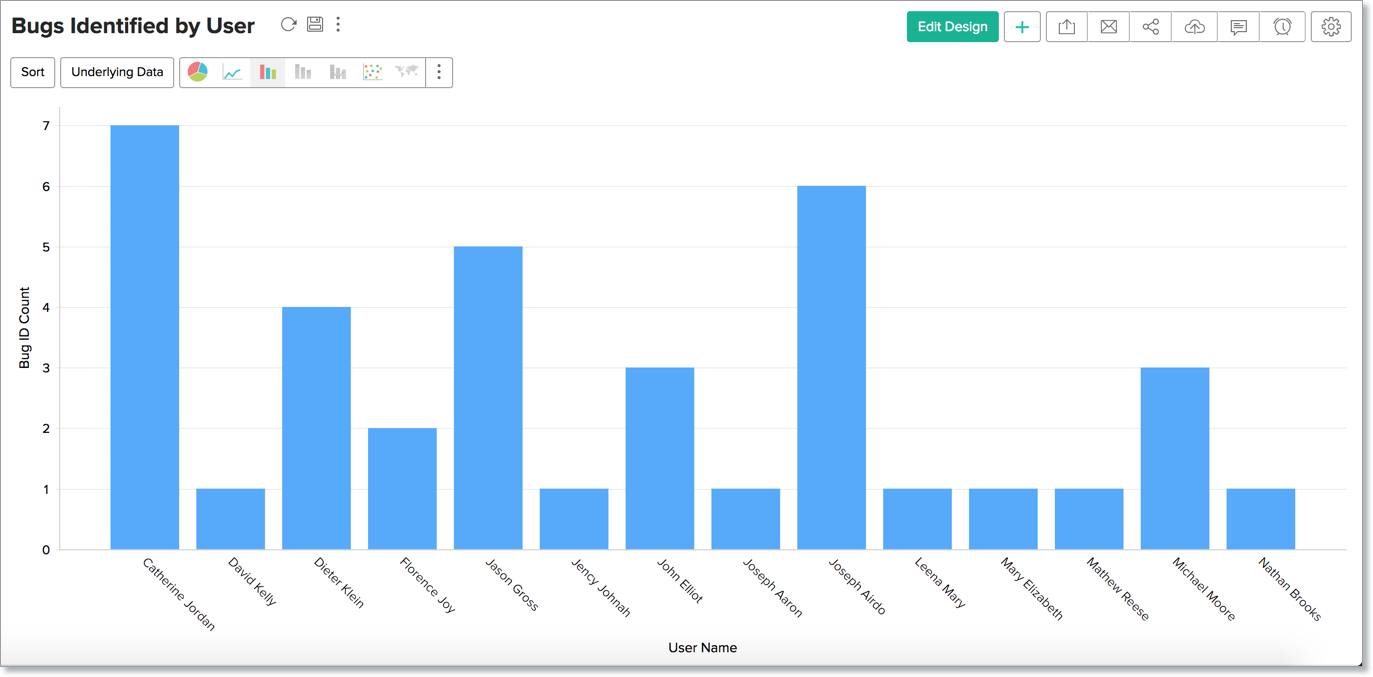Click the 'Leena Mary' axis label
Screen dimensions: 1373x677
tap(940, 583)
